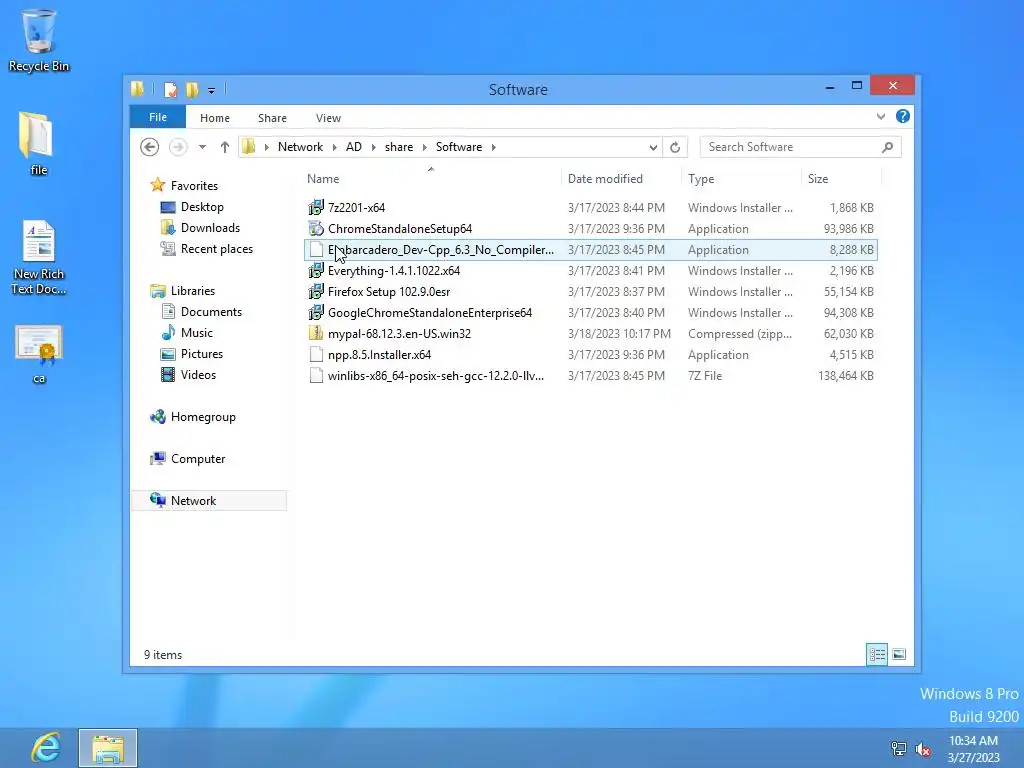
Task: Open Desktop in navigation pane
Action: (x=202, y=207)
